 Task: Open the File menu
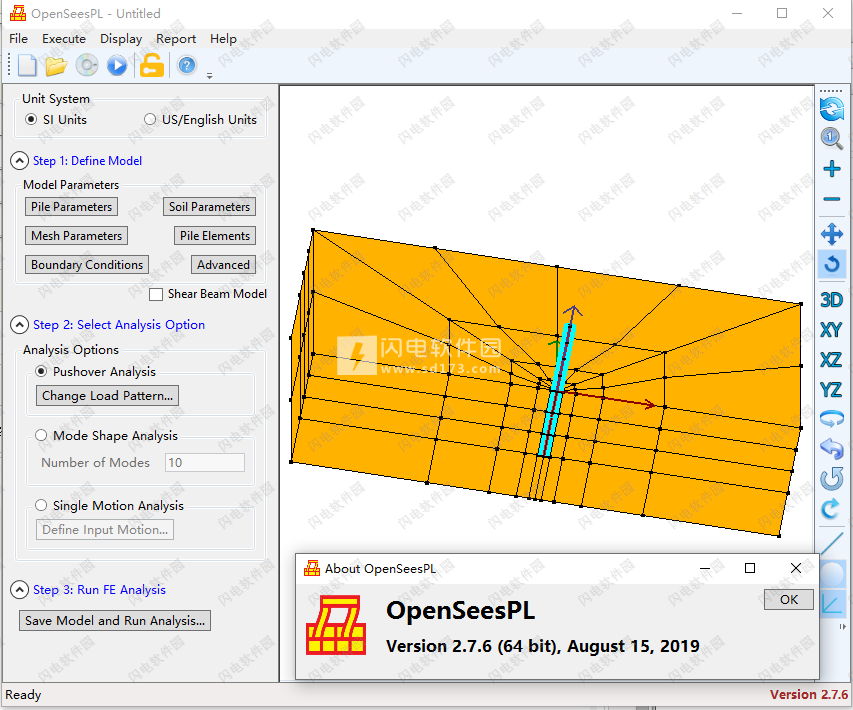click(x=18, y=39)
